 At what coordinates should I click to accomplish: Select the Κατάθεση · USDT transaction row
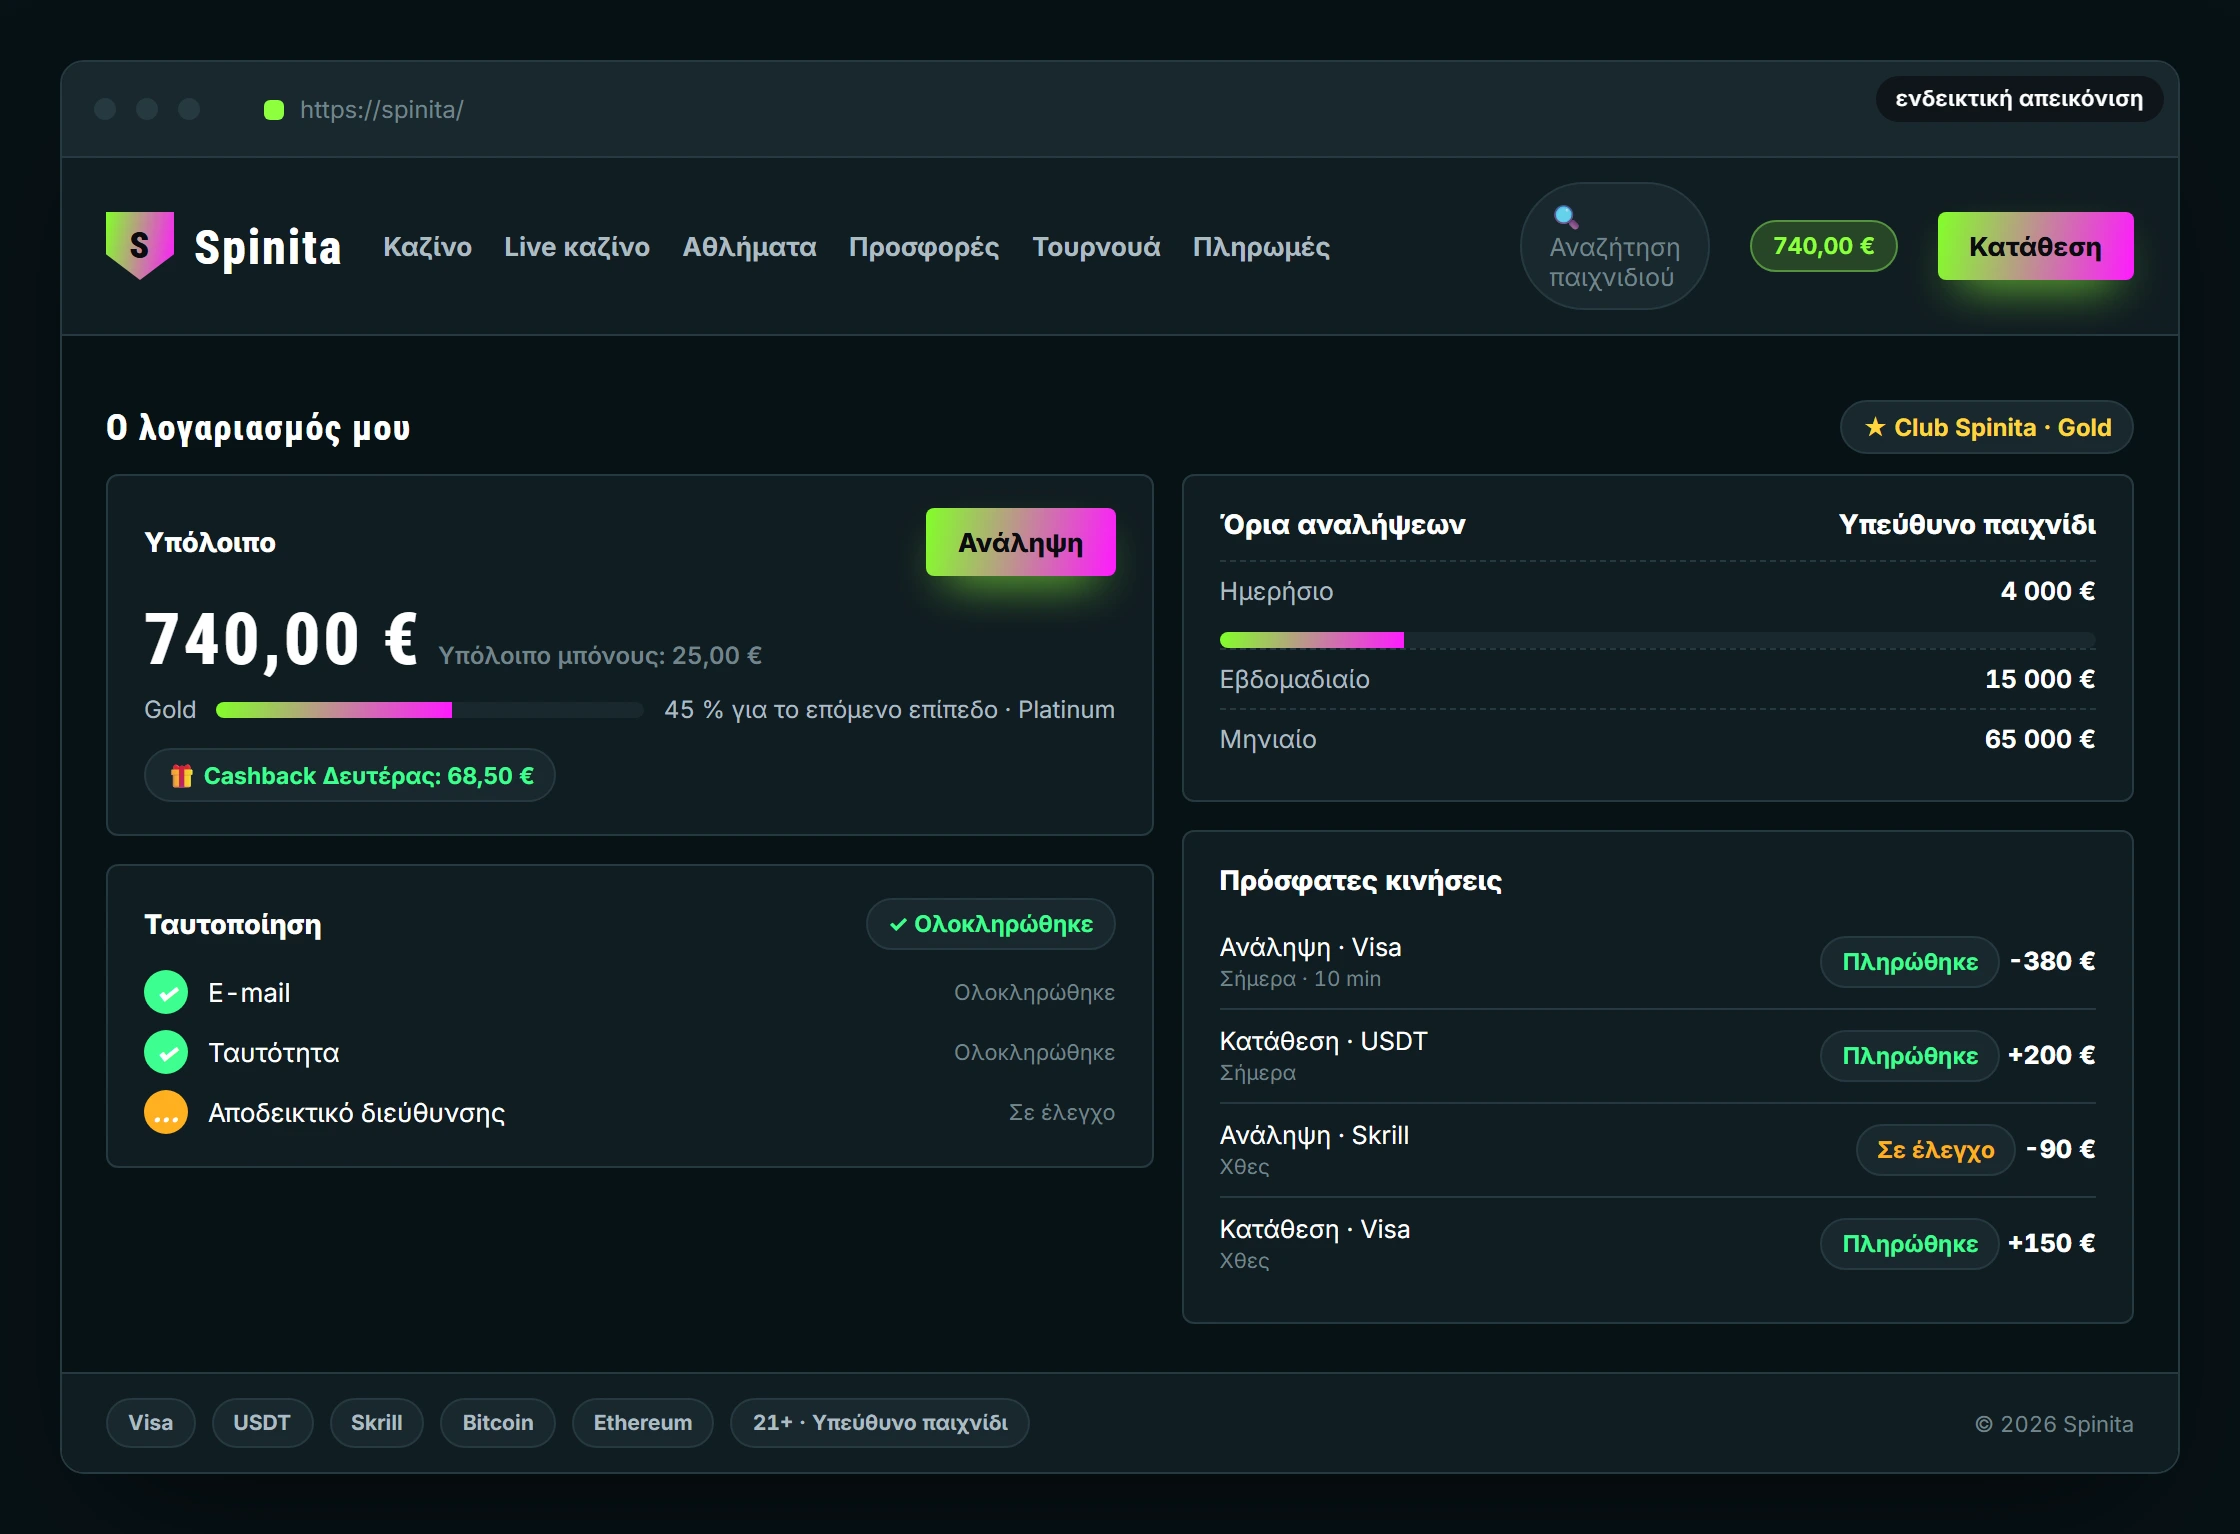pos(1657,1056)
